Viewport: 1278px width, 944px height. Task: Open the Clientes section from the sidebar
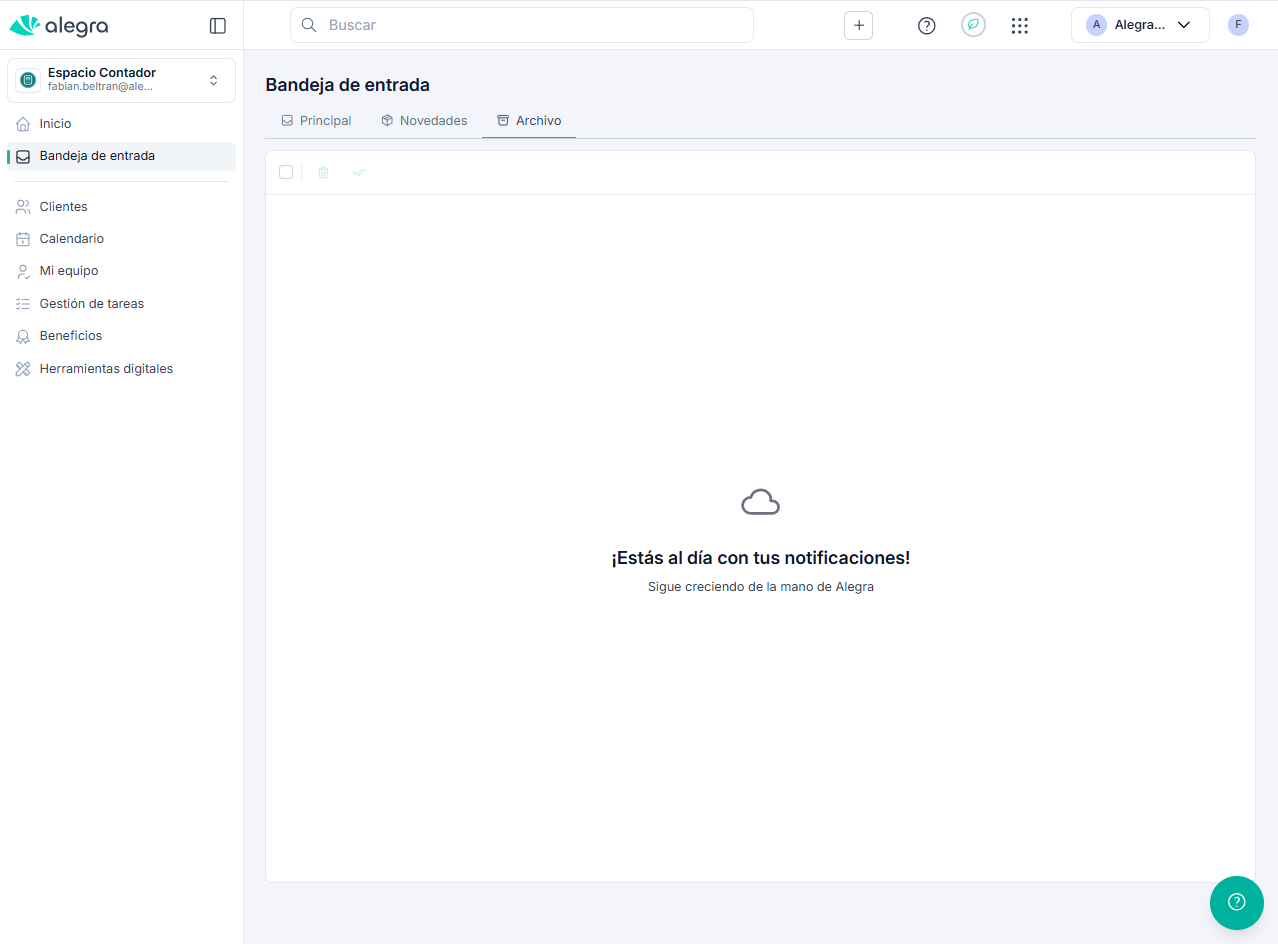click(63, 206)
